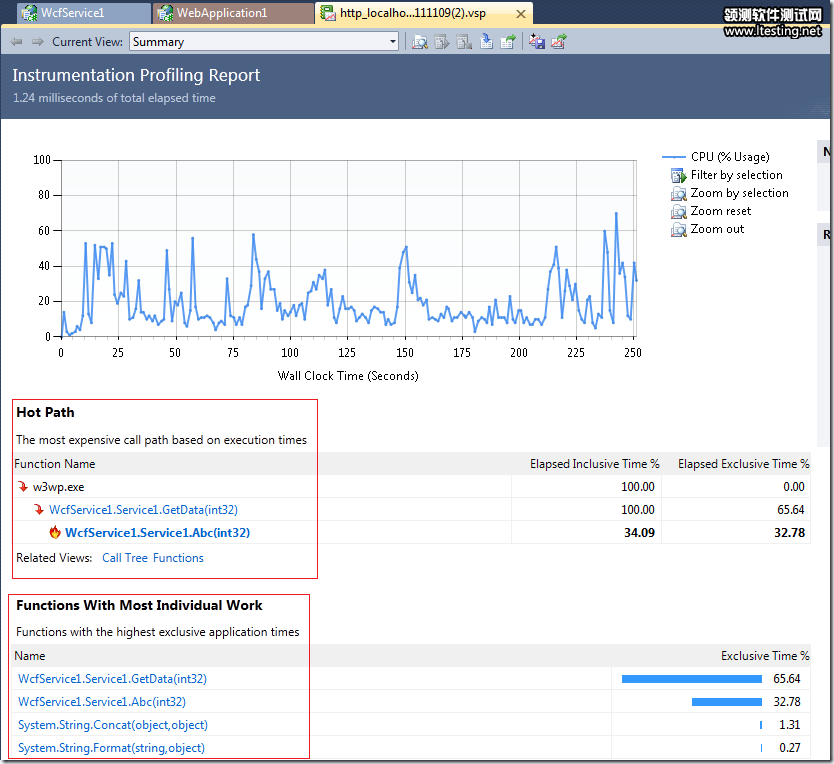834x764 pixels.
Task: Switch to the WcfService1 tab
Action: 84,13
